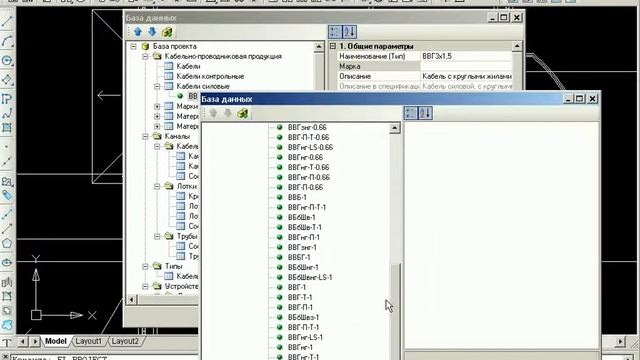640x360 pixels.
Task: Toggle categorized view in back window properties
Action: point(335,32)
